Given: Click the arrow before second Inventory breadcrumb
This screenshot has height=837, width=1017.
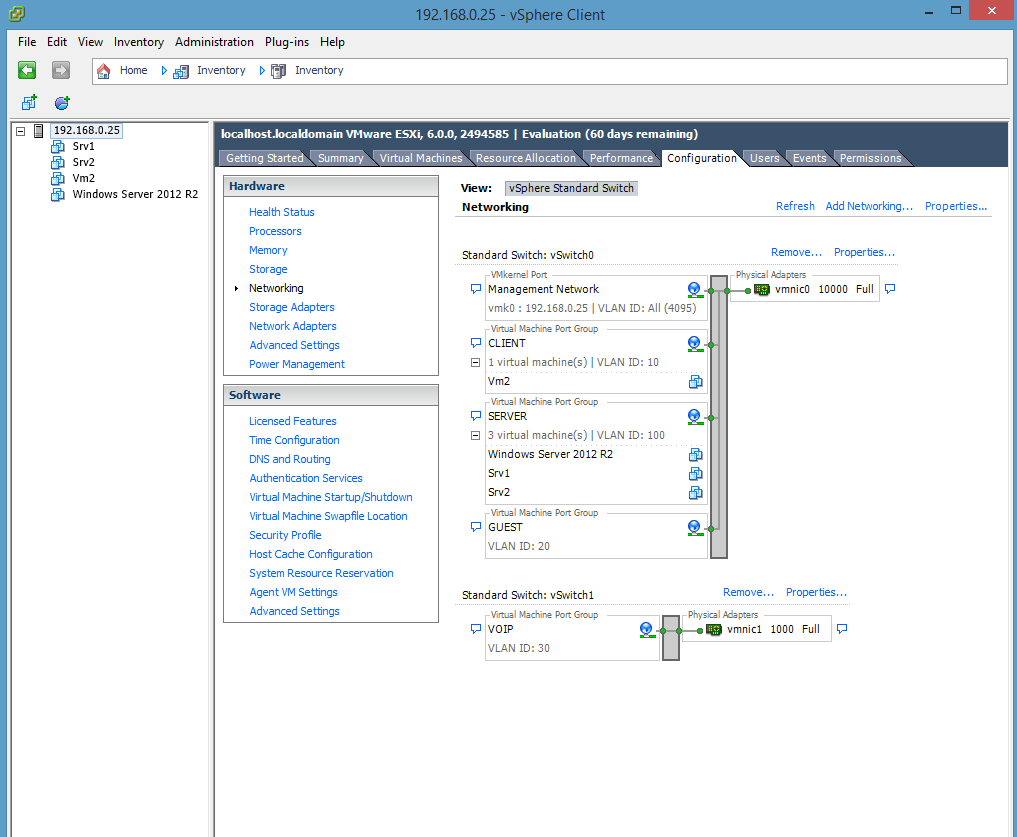Looking at the screenshot, I should [262, 70].
